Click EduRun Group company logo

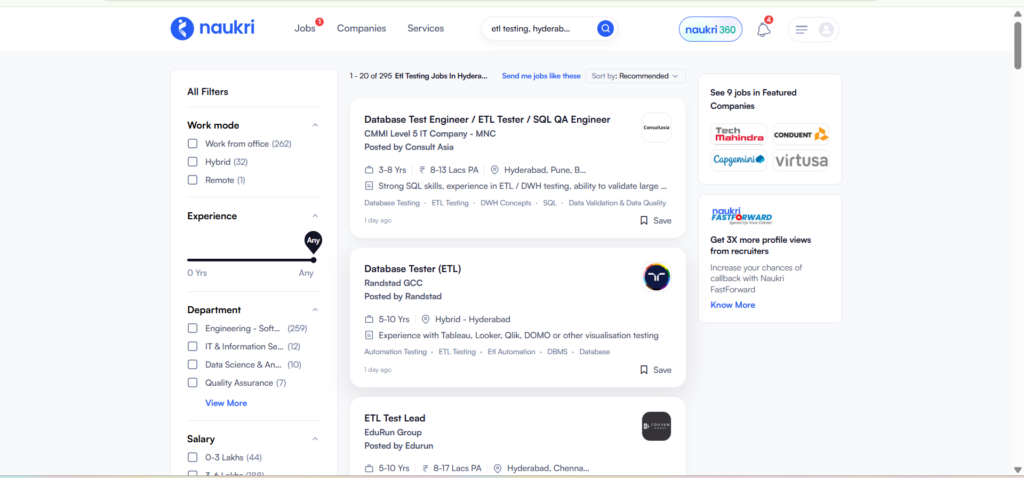pos(656,426)
